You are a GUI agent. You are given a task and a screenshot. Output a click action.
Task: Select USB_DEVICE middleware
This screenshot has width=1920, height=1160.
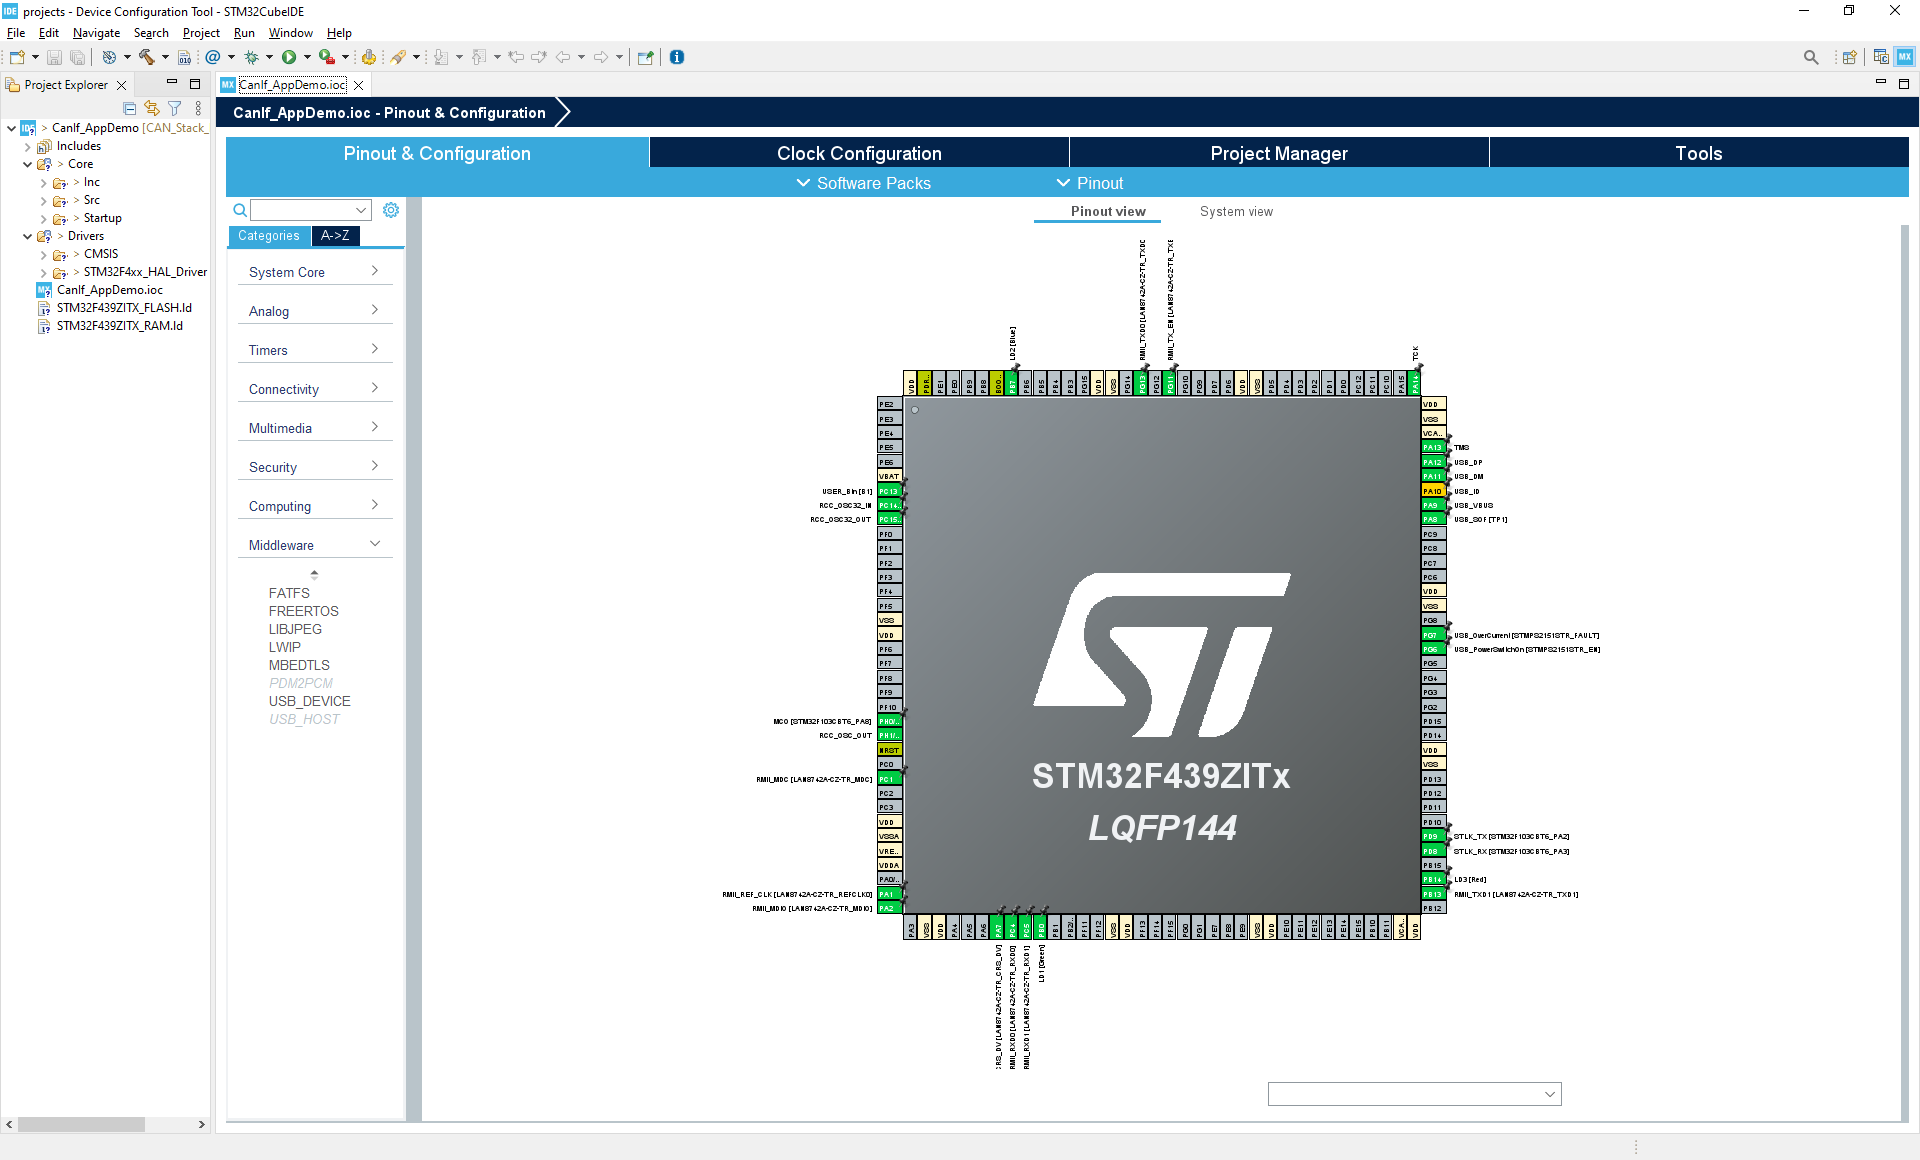click(309, 701)
